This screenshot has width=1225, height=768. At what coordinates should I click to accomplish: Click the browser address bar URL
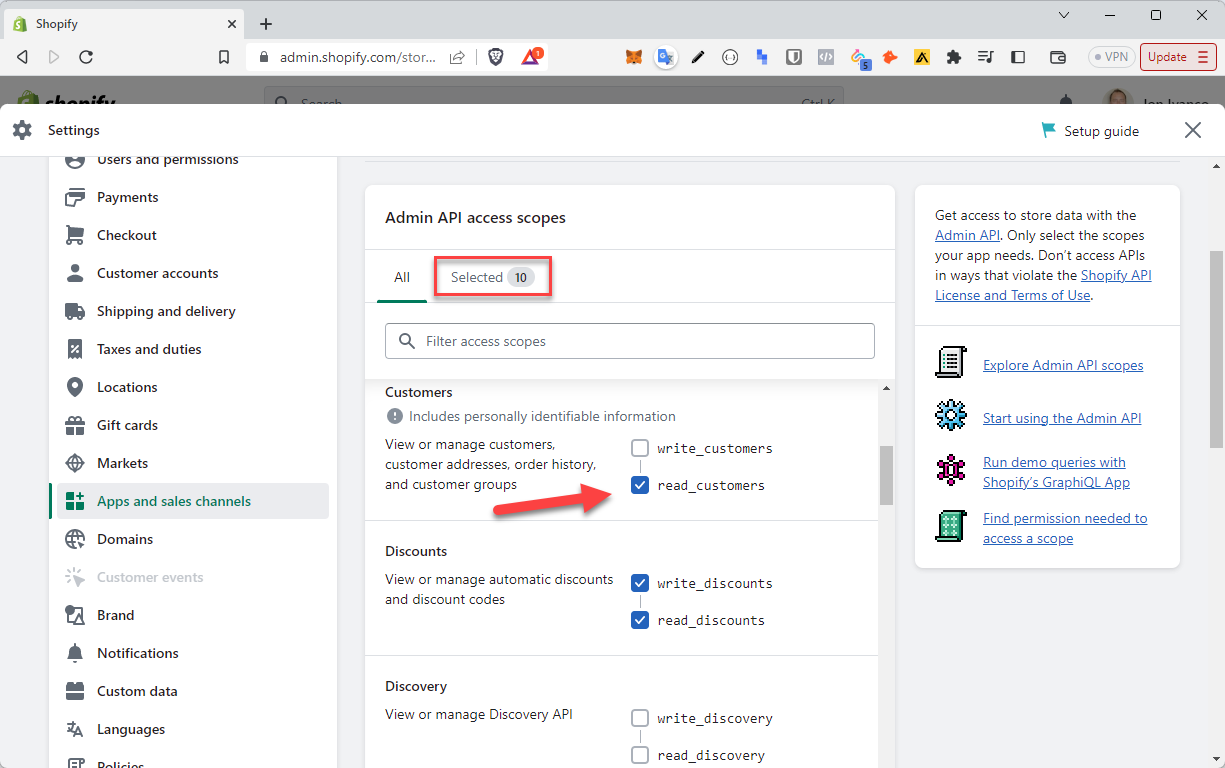coord(357,57)
